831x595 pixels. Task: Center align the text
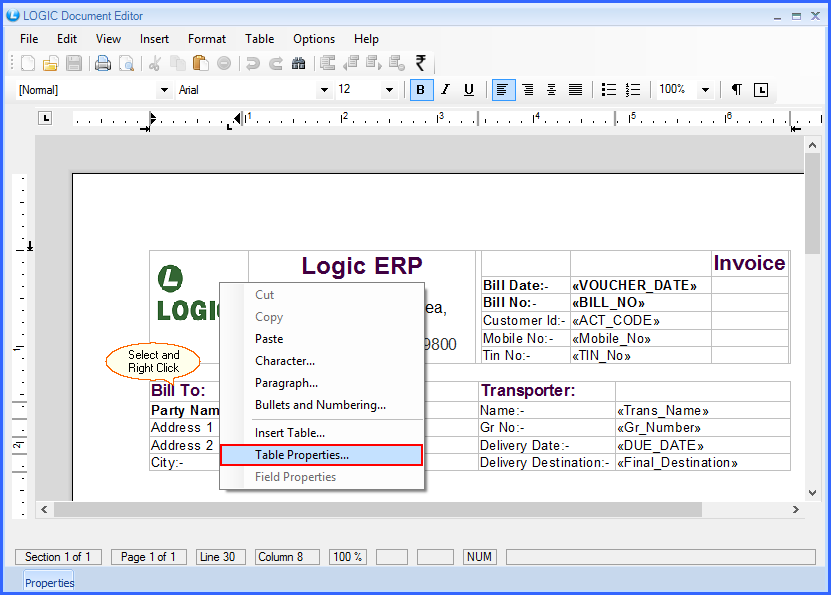[551, 90]
